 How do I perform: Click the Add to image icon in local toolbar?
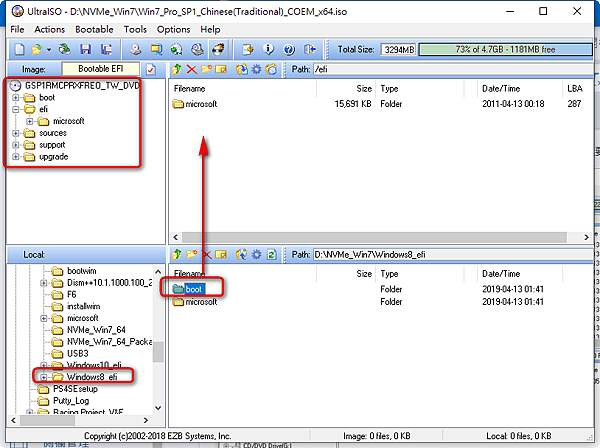click(241, 254)
